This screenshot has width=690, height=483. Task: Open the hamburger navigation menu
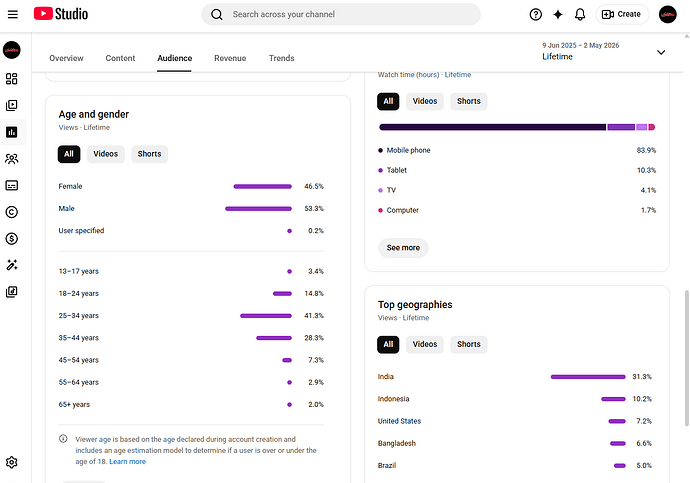click(x=13, y=15)
